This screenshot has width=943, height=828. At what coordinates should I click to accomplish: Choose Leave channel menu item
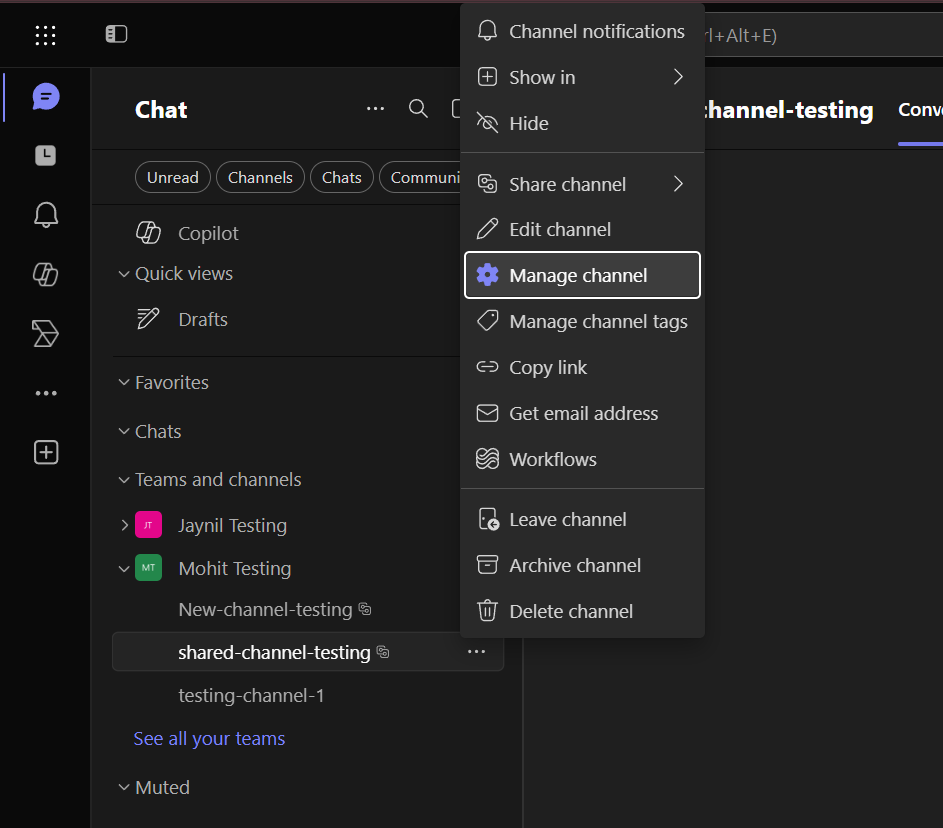click(x=582, y=519)
